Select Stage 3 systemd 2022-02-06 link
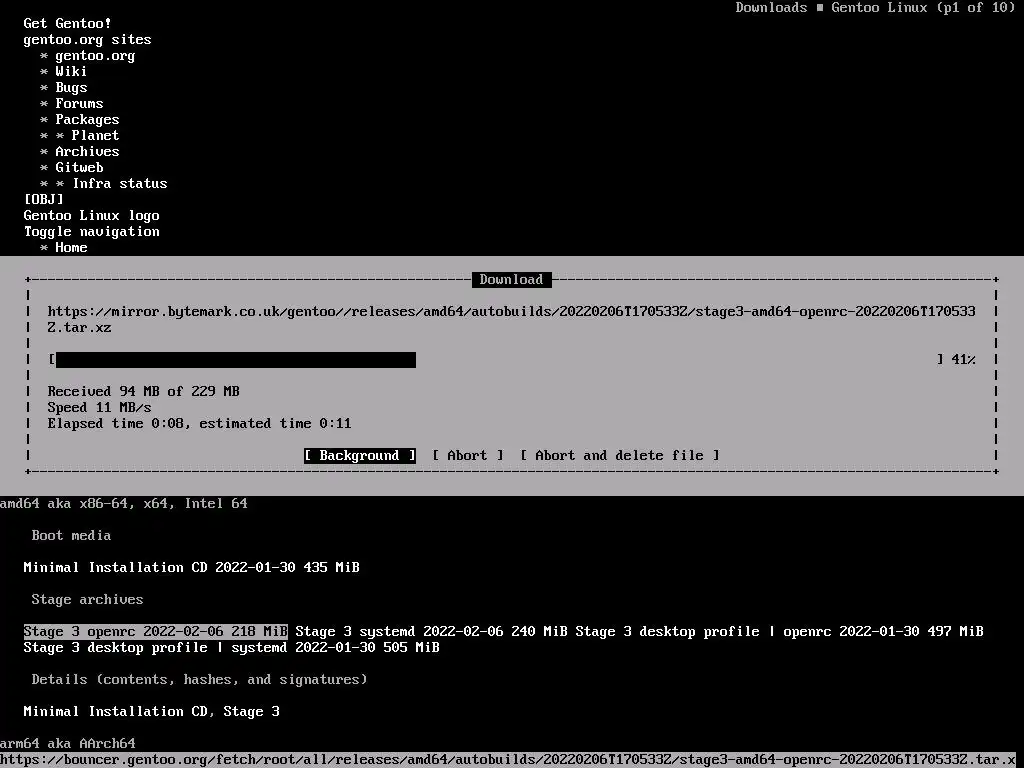 coord(431,632)
